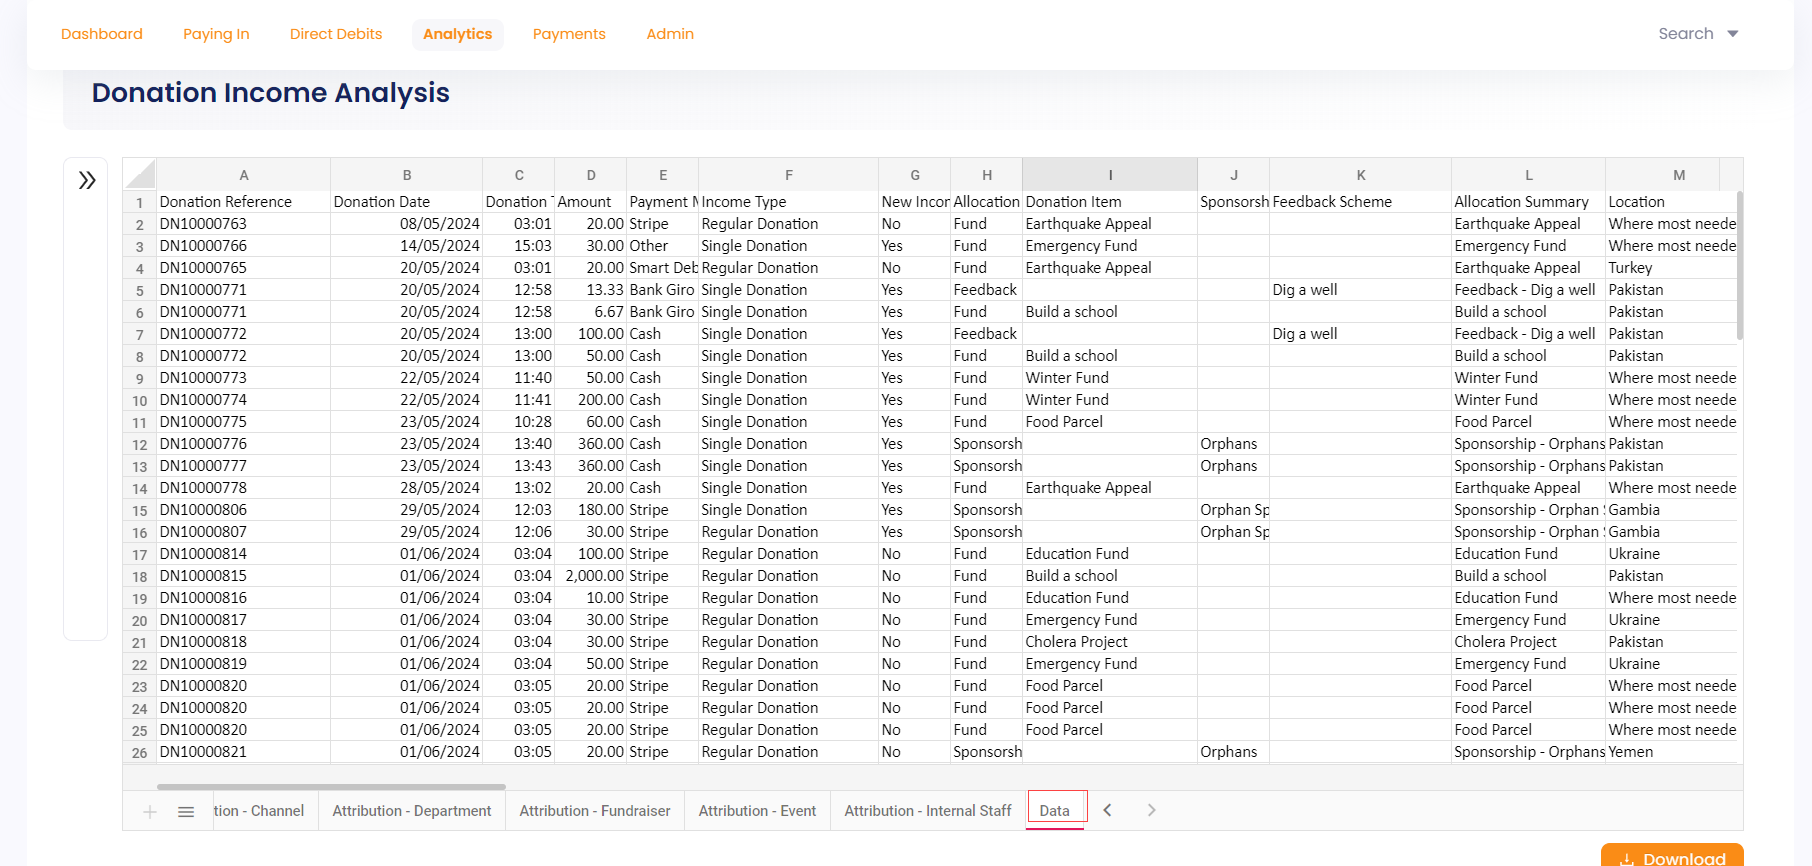
Task: Select Food Parcel item in row 11
Action: [1110, 422]
